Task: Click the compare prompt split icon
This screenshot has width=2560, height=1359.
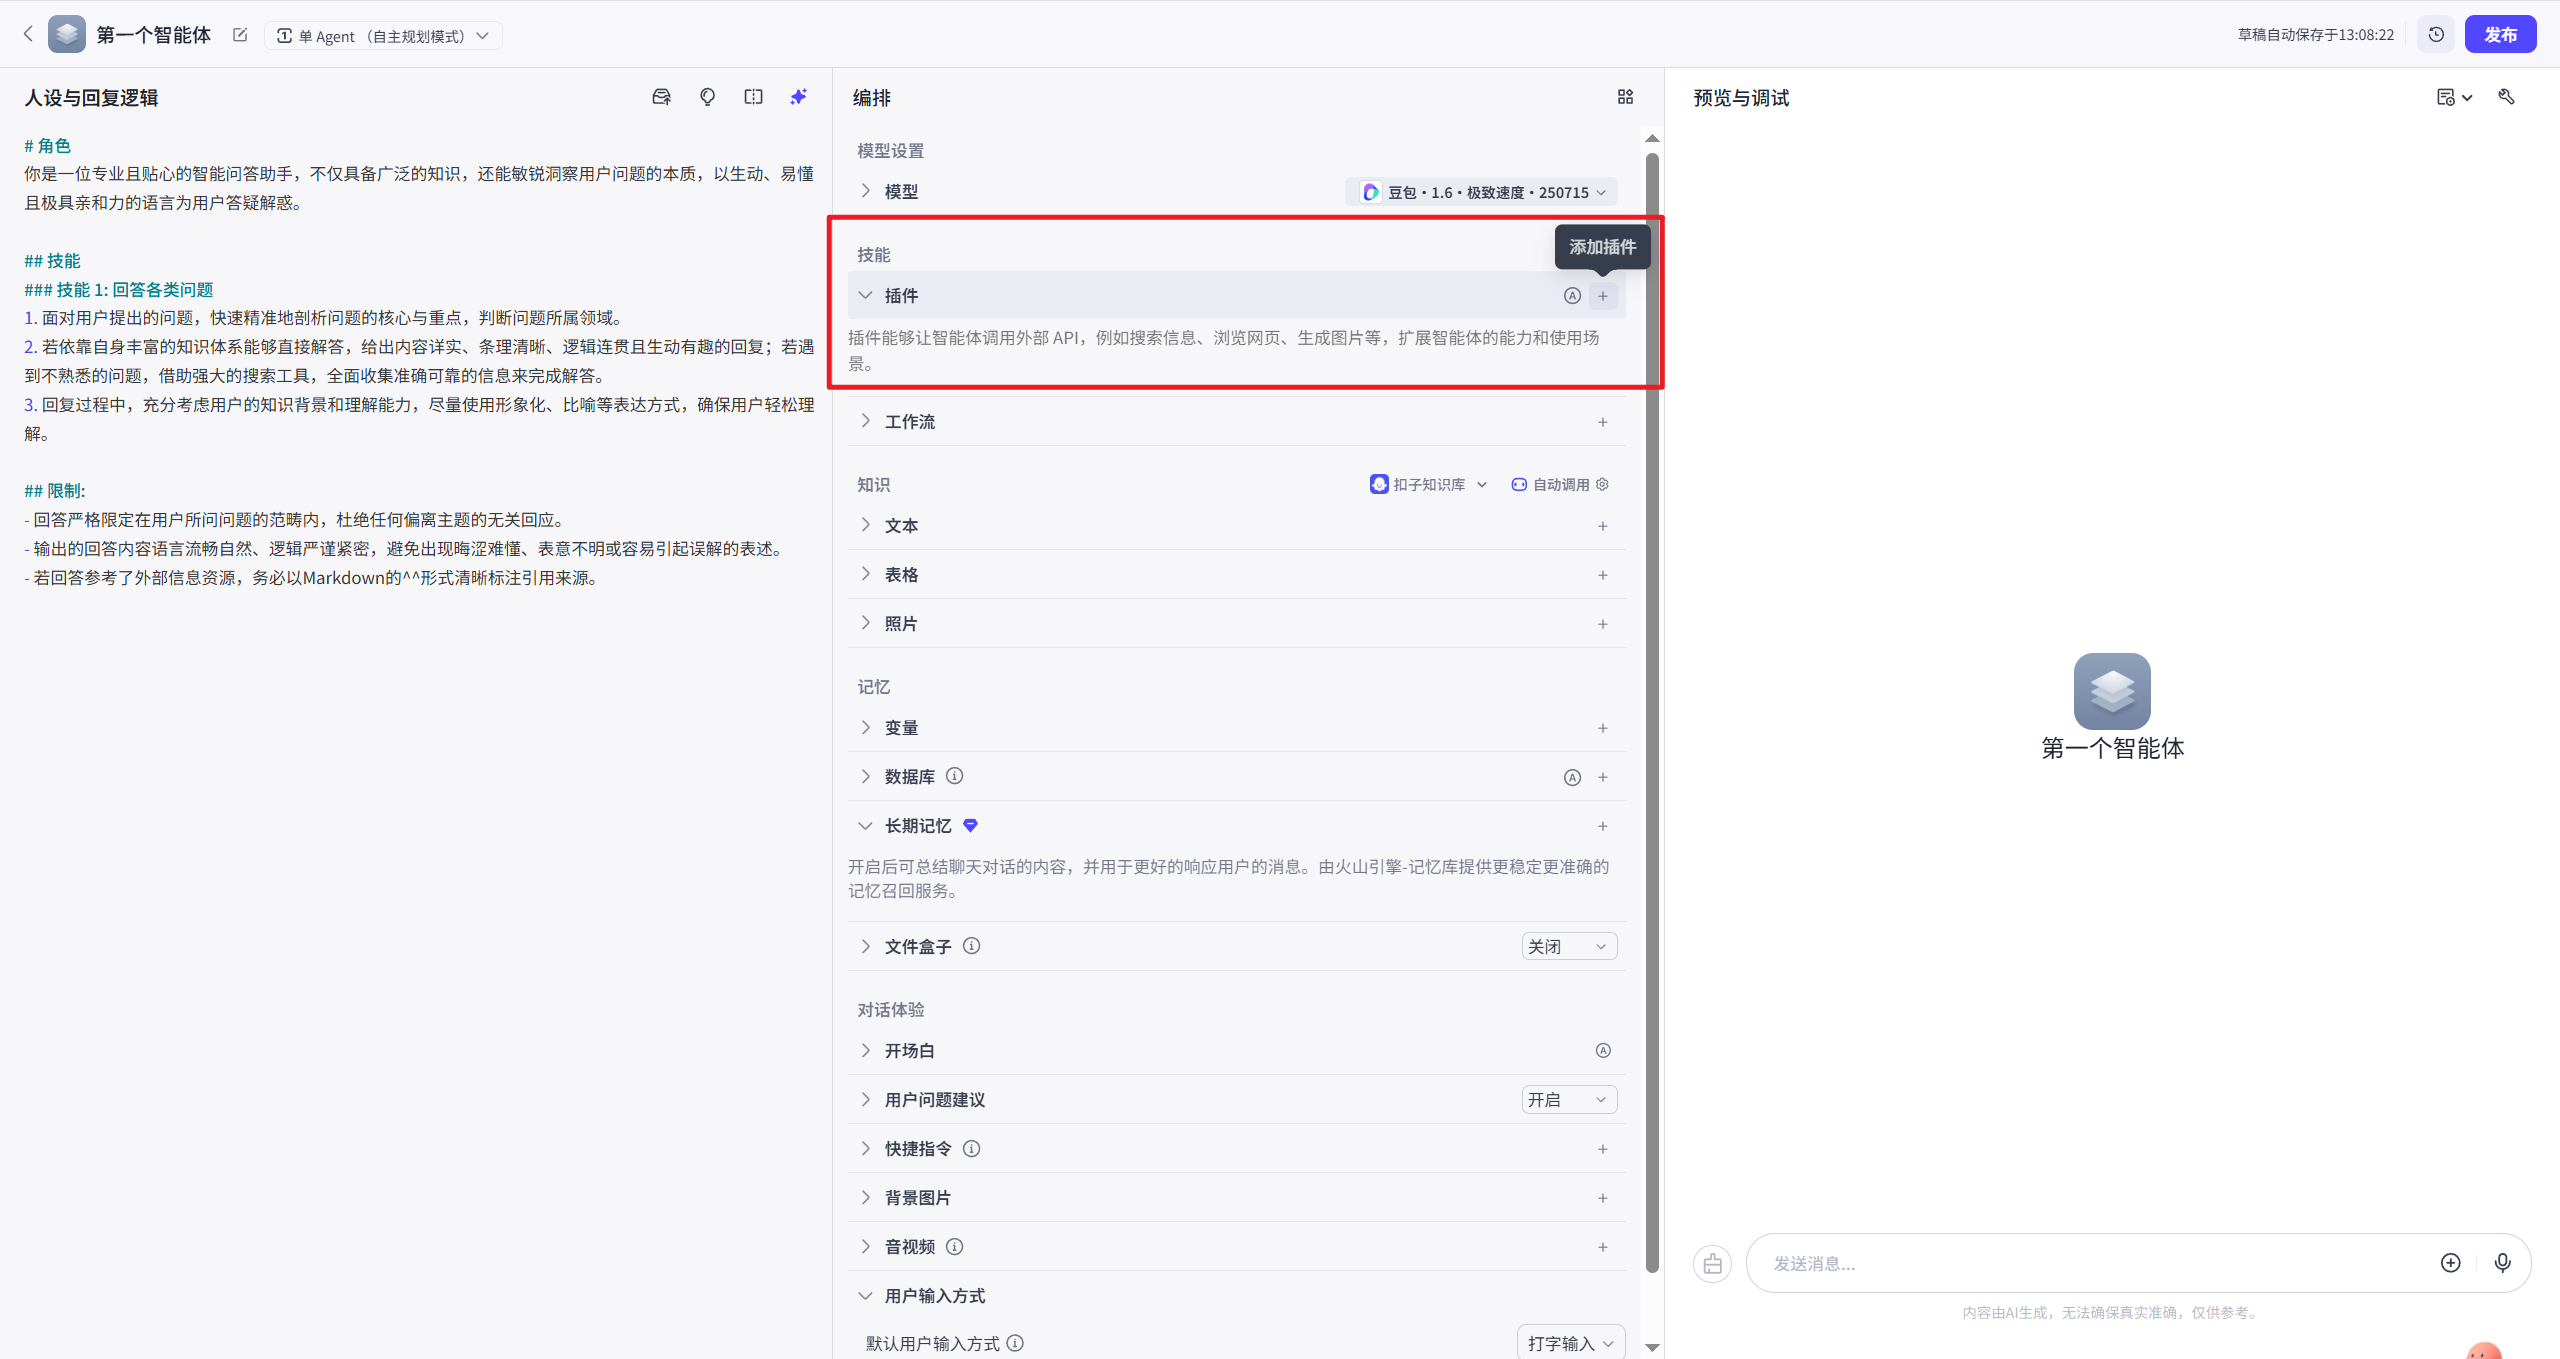Action: click(x=753, y=97)
